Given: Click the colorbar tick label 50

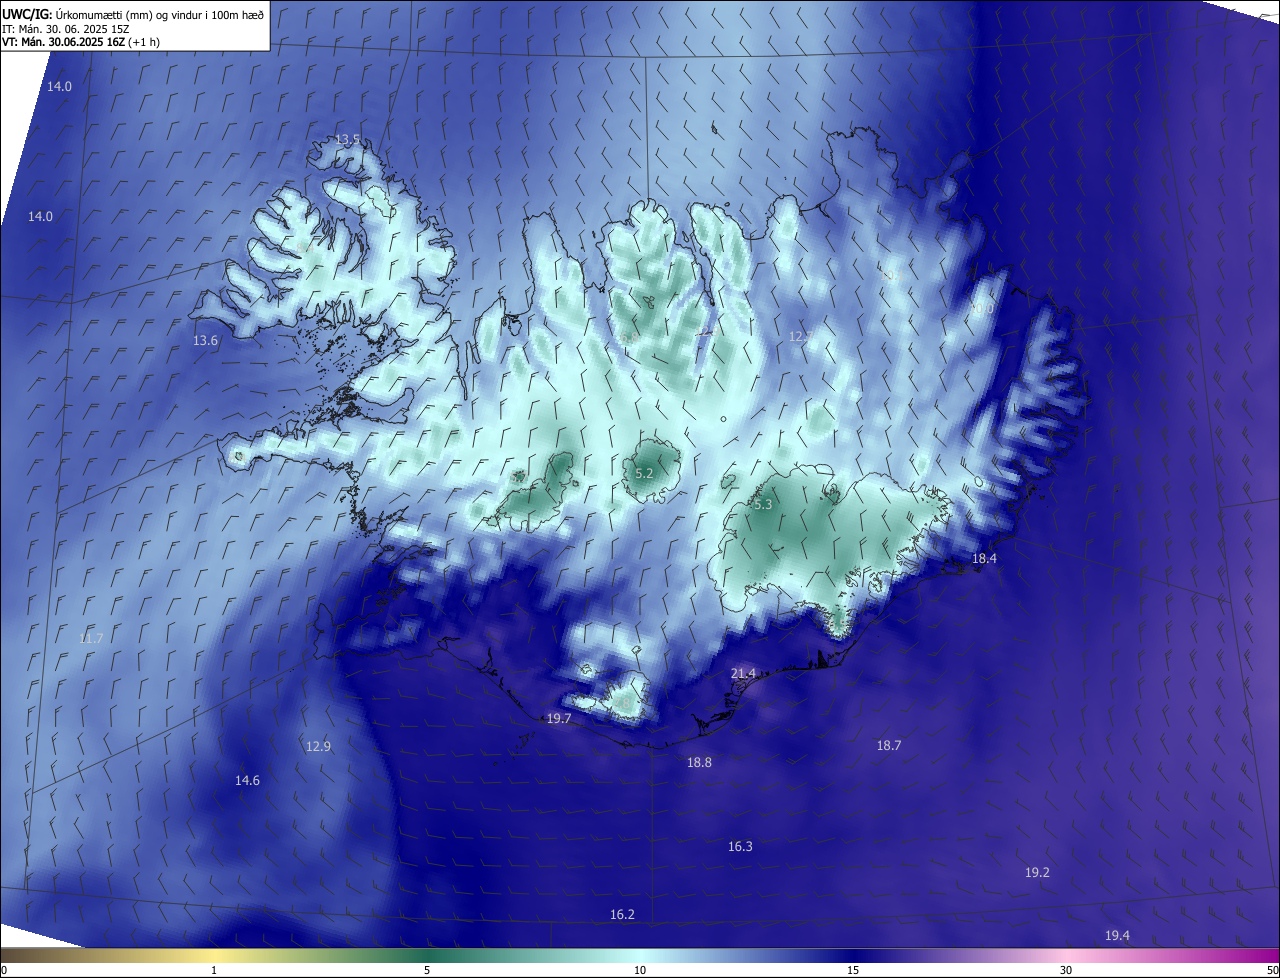Looking at the screenshot, I should (x=1272, y=970).
